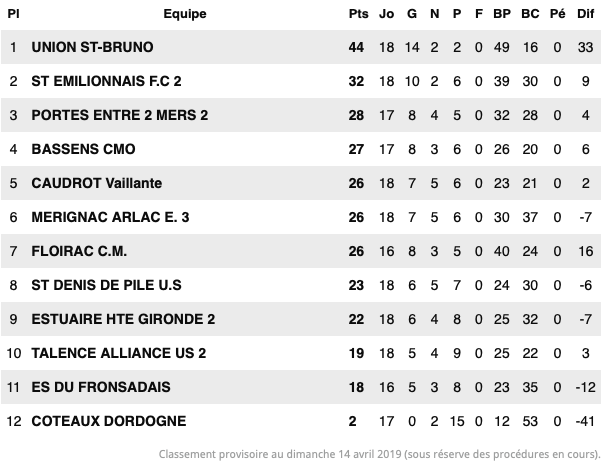Click ESTUAIRE HTE GIRONDE 2 team
Viewport: 612px width, 466px height.
[123, 319]
